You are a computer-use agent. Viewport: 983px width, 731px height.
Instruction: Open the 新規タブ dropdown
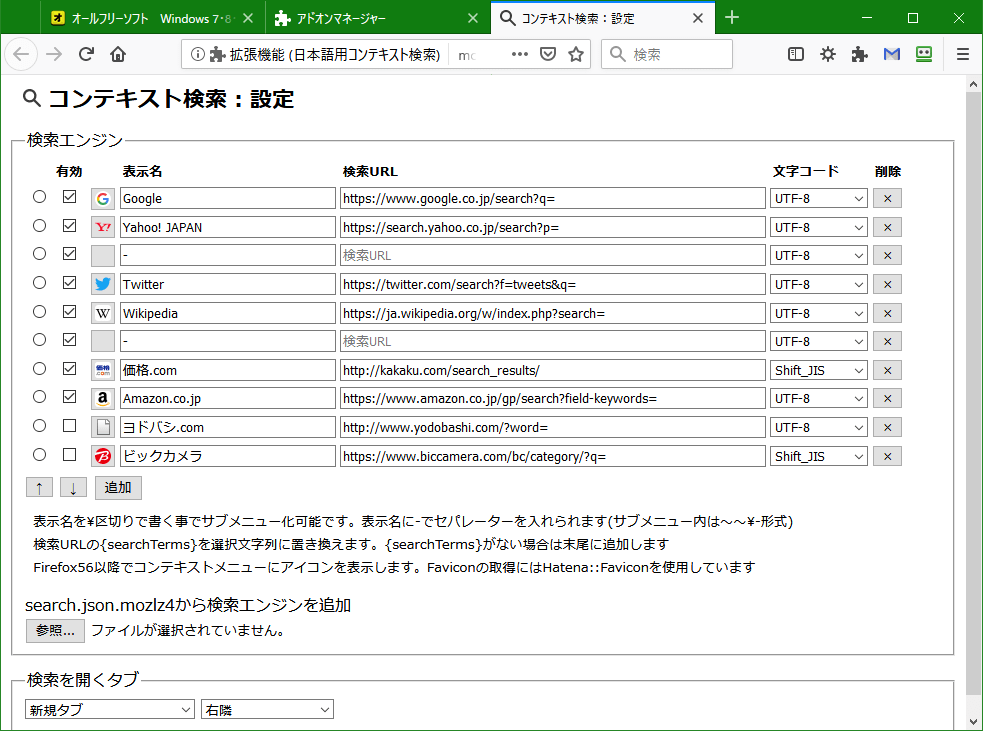(x=110, y=710)
